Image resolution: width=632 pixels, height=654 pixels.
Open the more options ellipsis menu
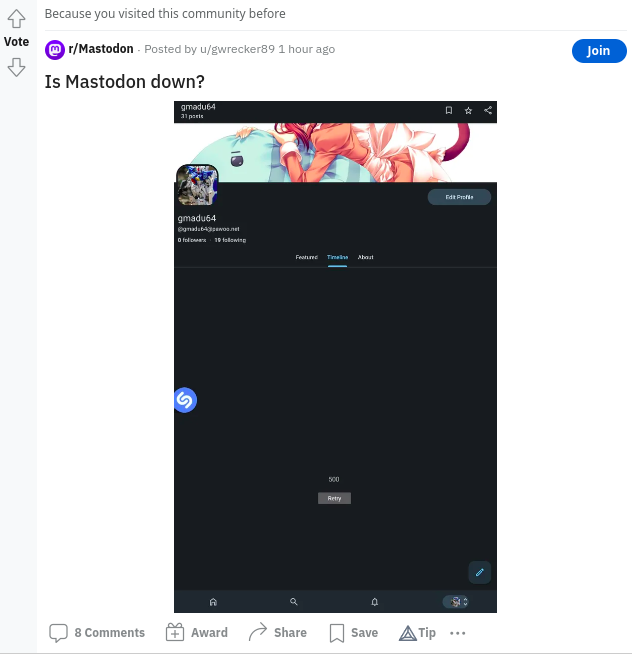pos(458,633)
